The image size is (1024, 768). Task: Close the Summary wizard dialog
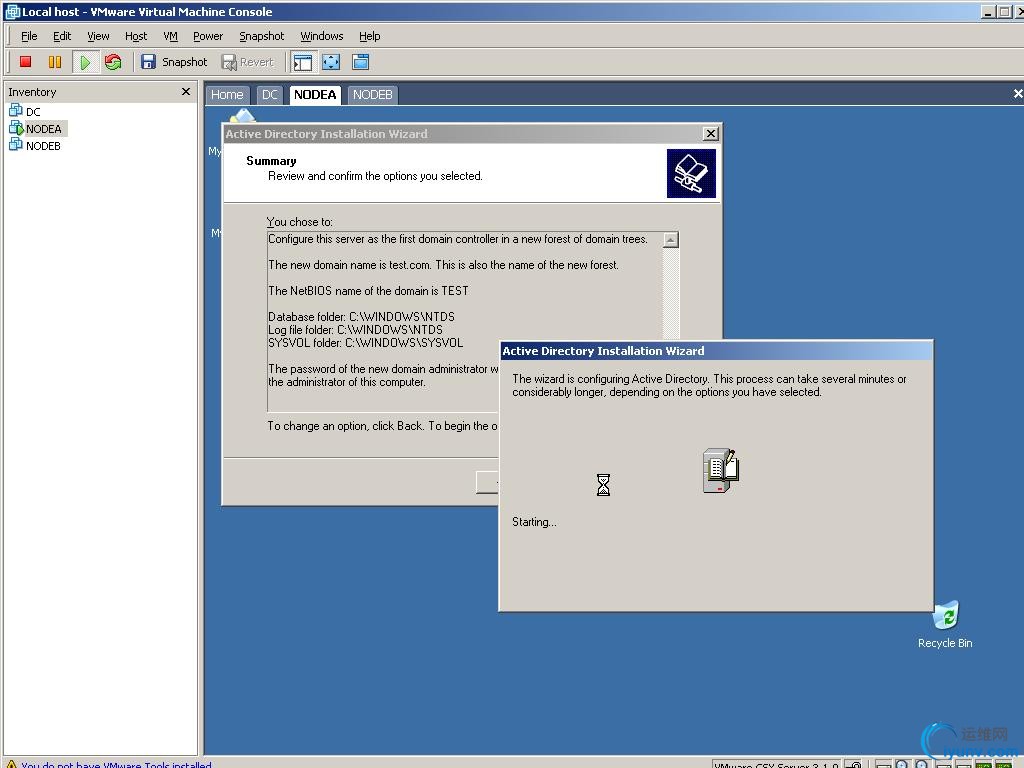tap(711, 134)
